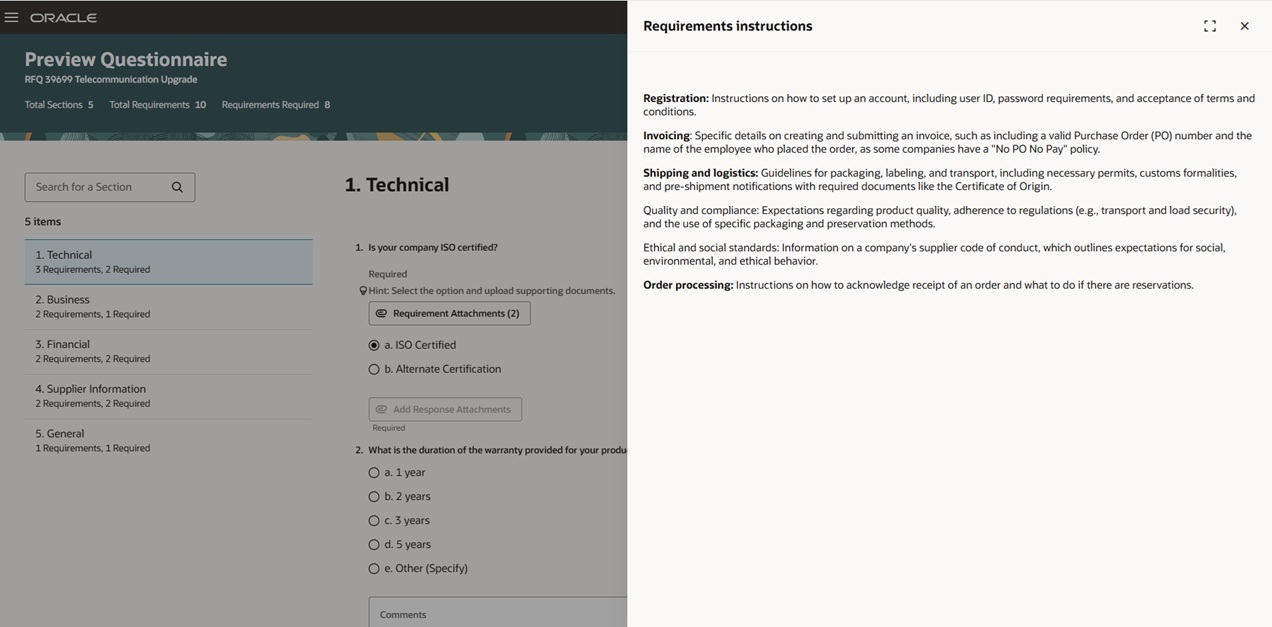Select the Alternate Certification option
Viewport: 1272px width, 627px height.
click(x=374, y=368)
